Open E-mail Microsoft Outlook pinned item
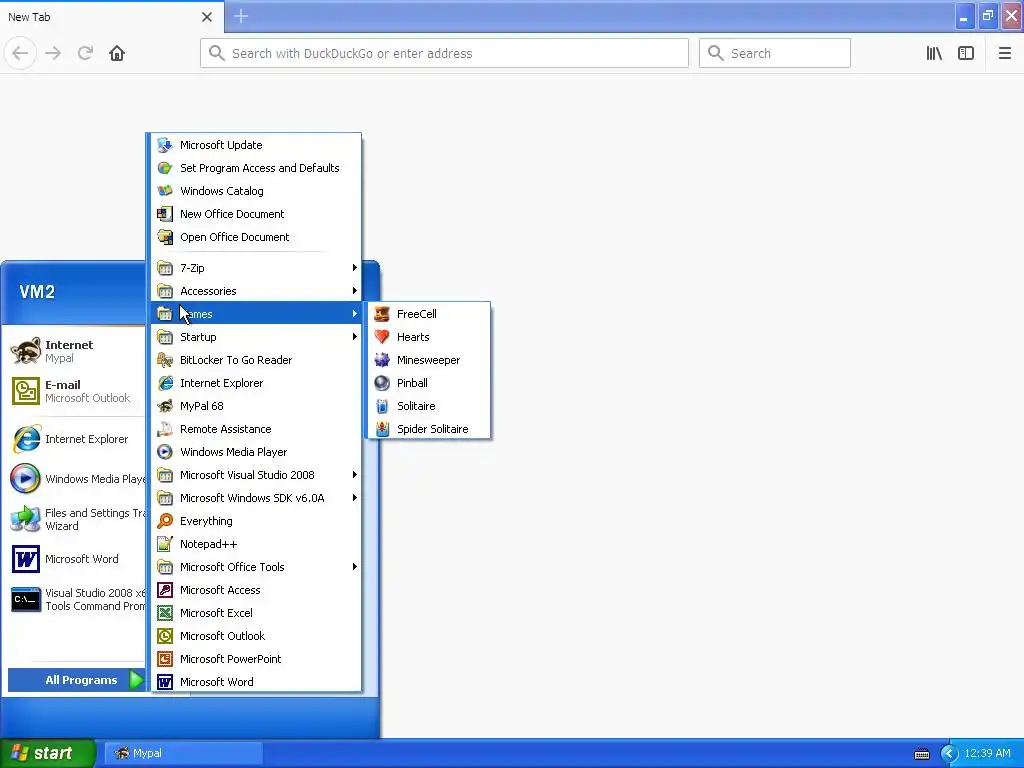The height and width of the screenshot is (768, 1024). point(75,391)
